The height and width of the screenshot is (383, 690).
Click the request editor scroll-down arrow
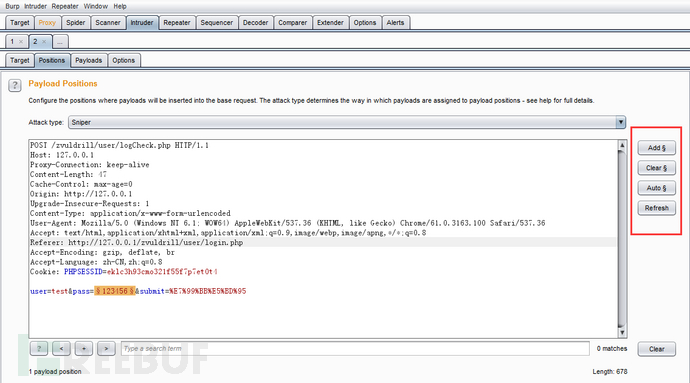[622, 333]
